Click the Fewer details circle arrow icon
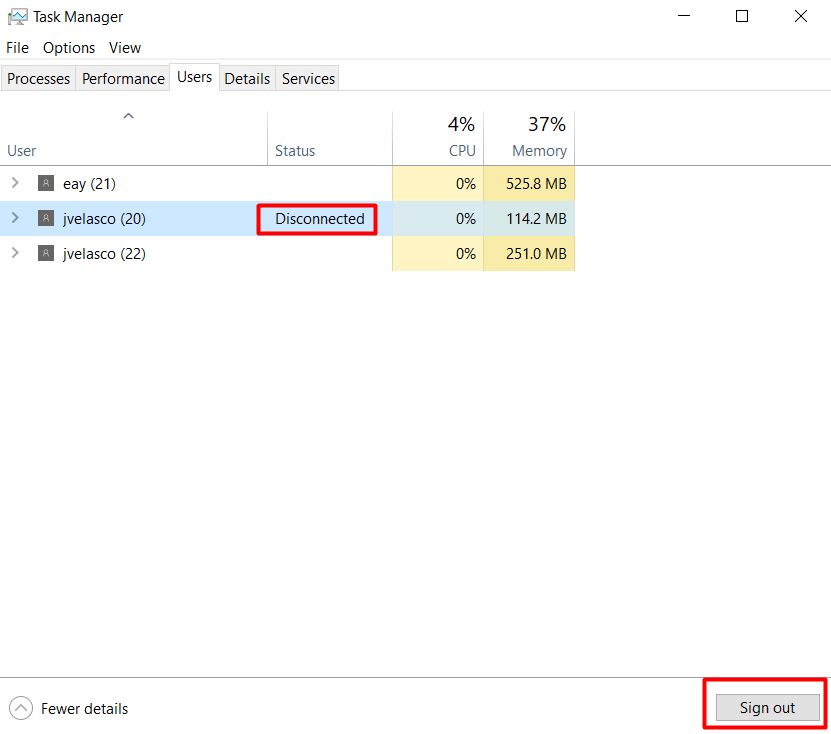831x734 pixels. 21,708
